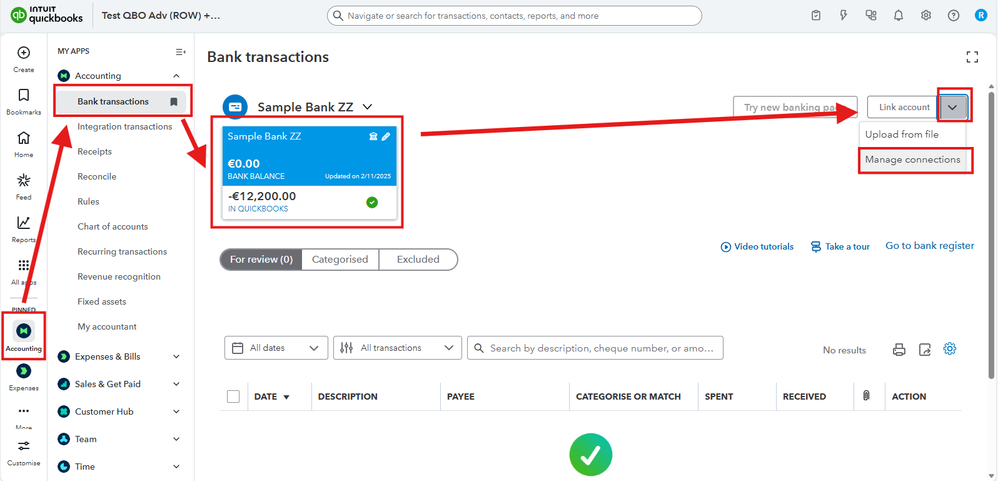Open Receipts menu item
The height and width of the screenshot is (481, 998).
[94, 151]
